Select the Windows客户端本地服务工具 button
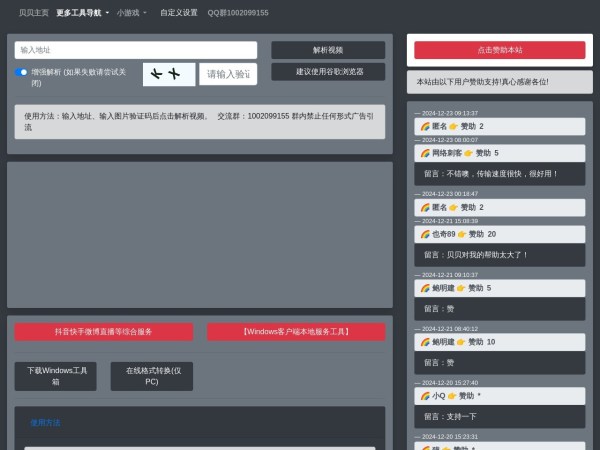This screenshot has height=450, width=600. pyautogui.click(x=296, y=332)
